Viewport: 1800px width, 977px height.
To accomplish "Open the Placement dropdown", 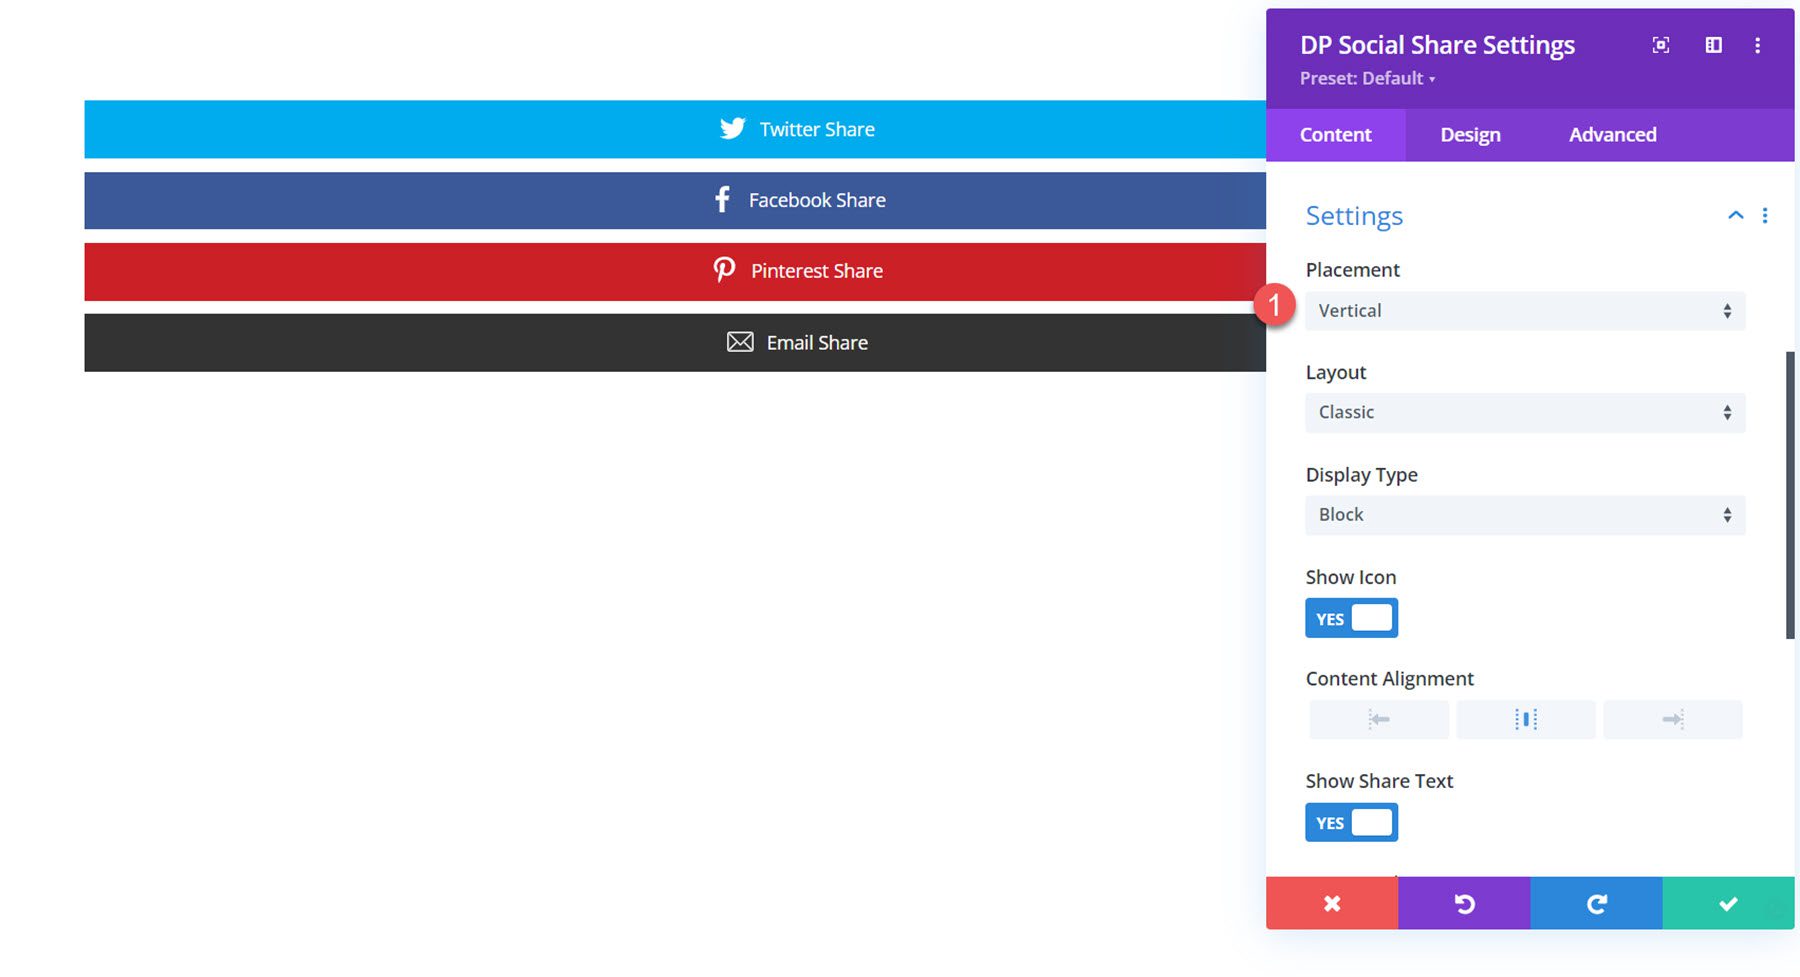I will pos(1524,310).
